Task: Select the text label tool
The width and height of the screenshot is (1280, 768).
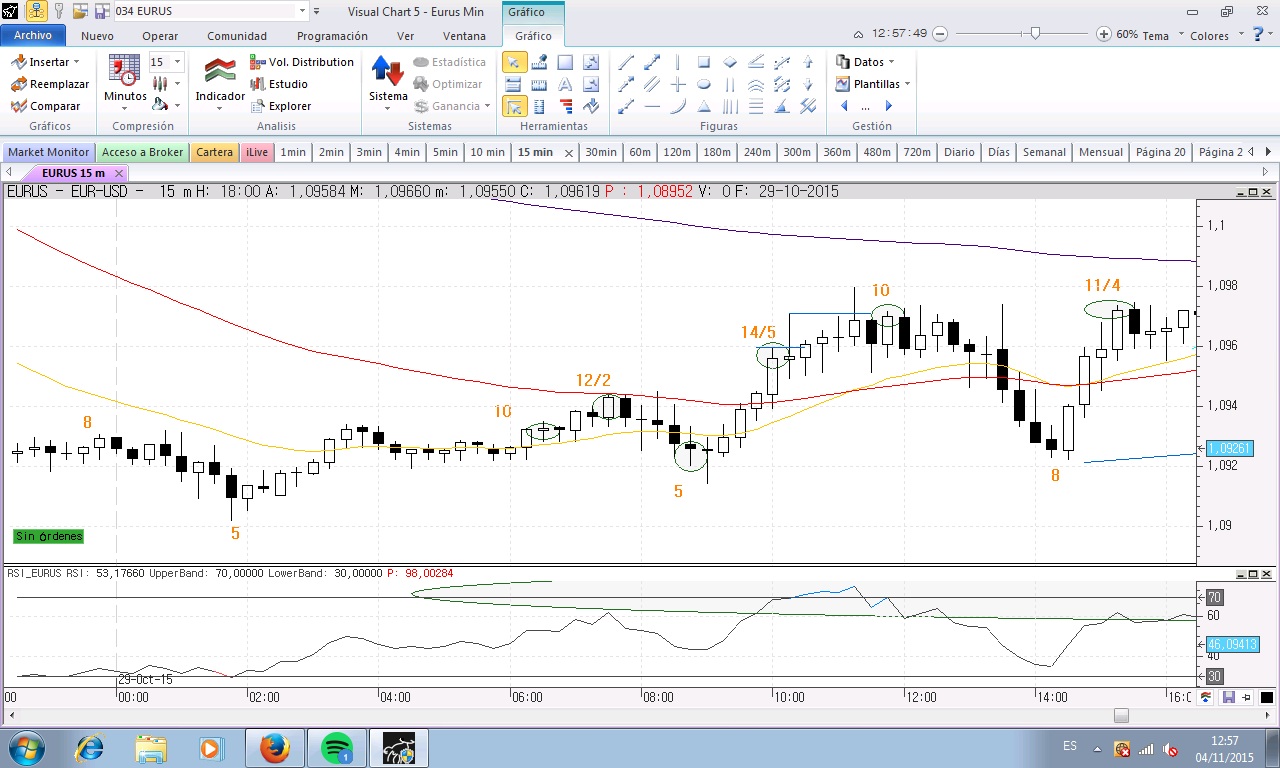Action: pyautogui.click(x=565, y=84)
